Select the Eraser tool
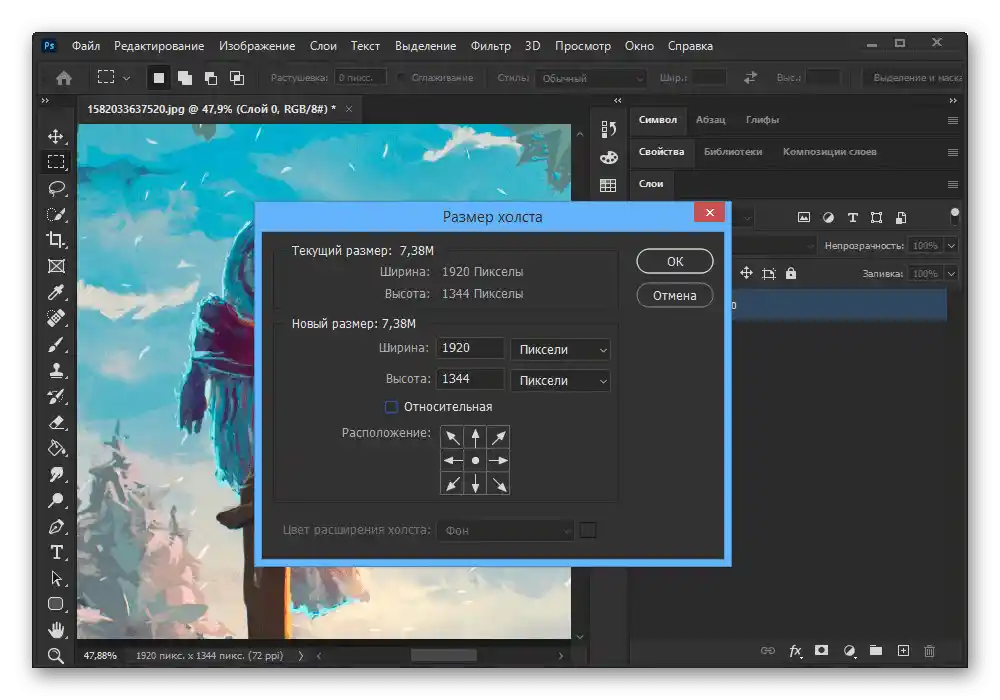Screen dimensions: 1000x700 [x=56, y=423]
